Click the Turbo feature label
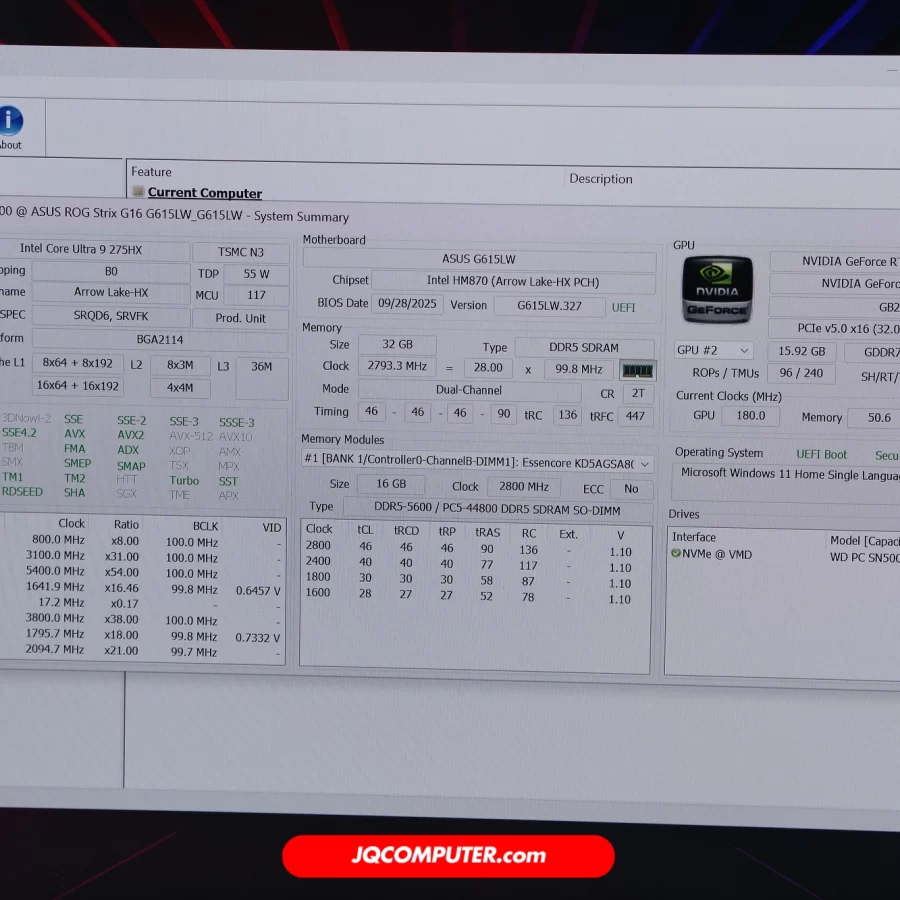 (184, 481)
